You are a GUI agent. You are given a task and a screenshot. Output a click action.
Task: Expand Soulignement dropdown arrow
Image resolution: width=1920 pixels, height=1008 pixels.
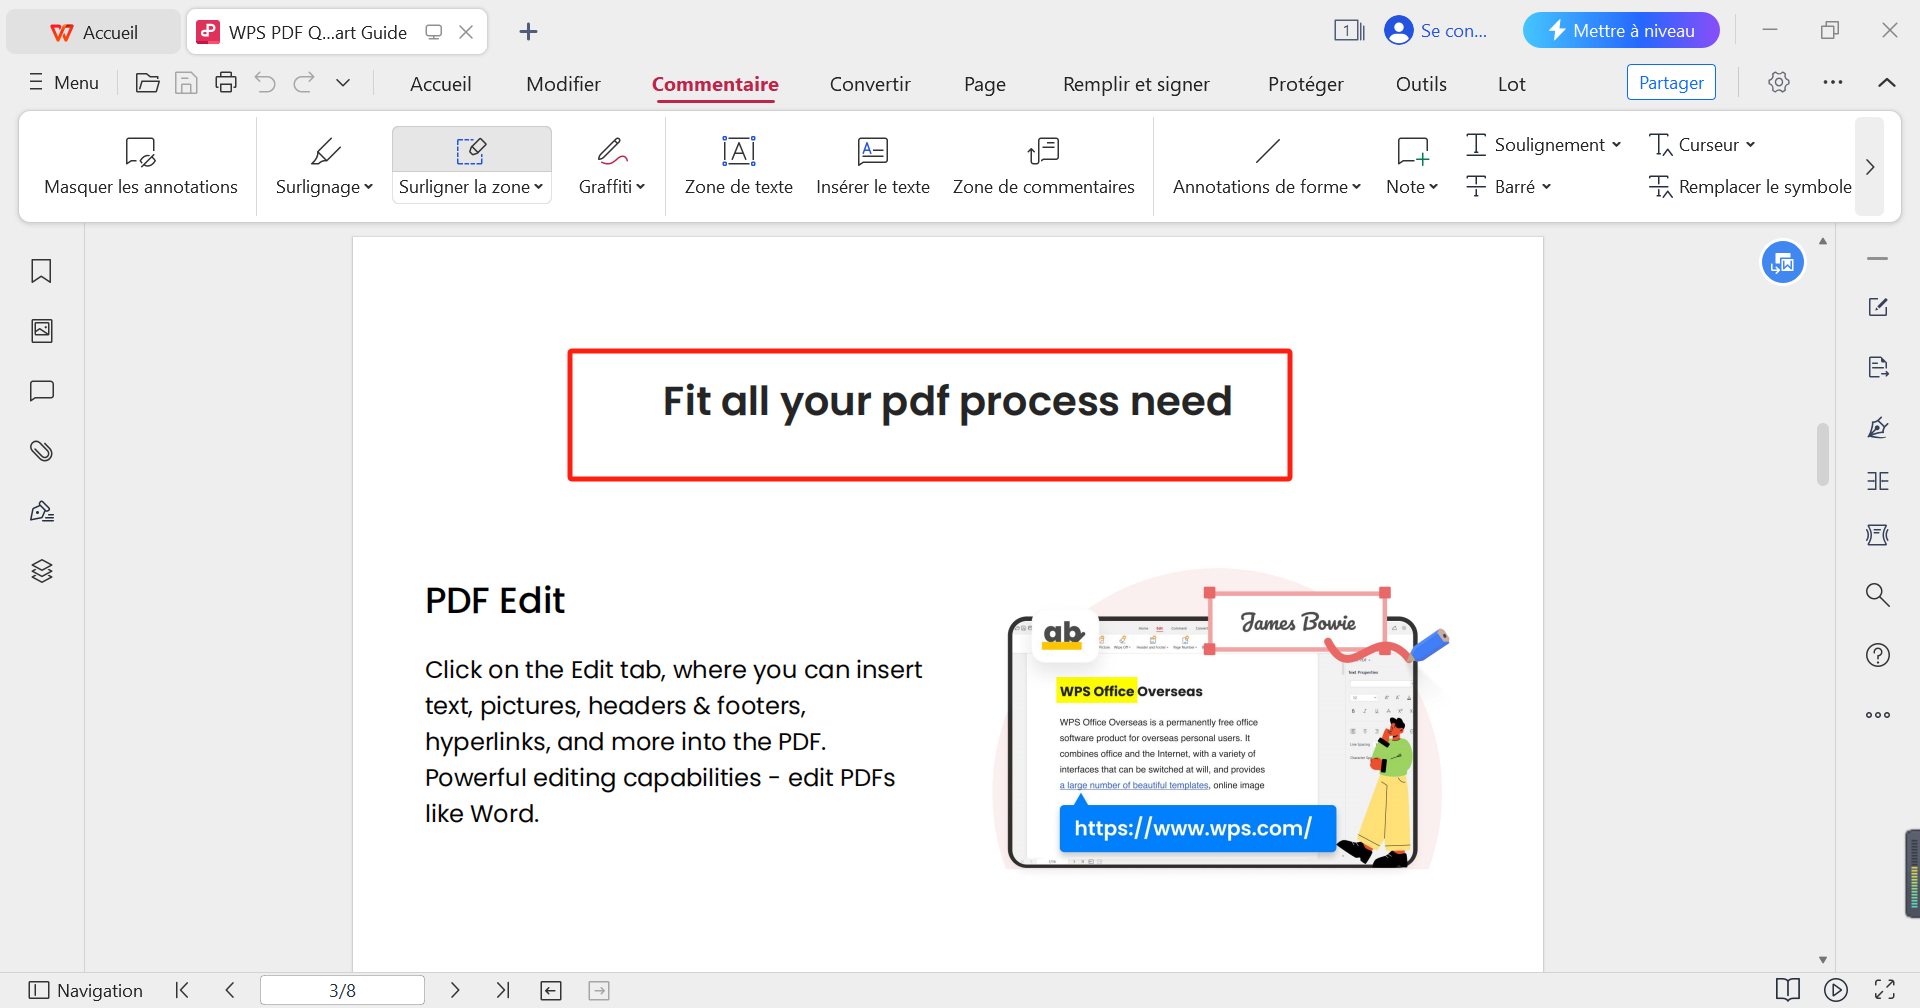1617,145
